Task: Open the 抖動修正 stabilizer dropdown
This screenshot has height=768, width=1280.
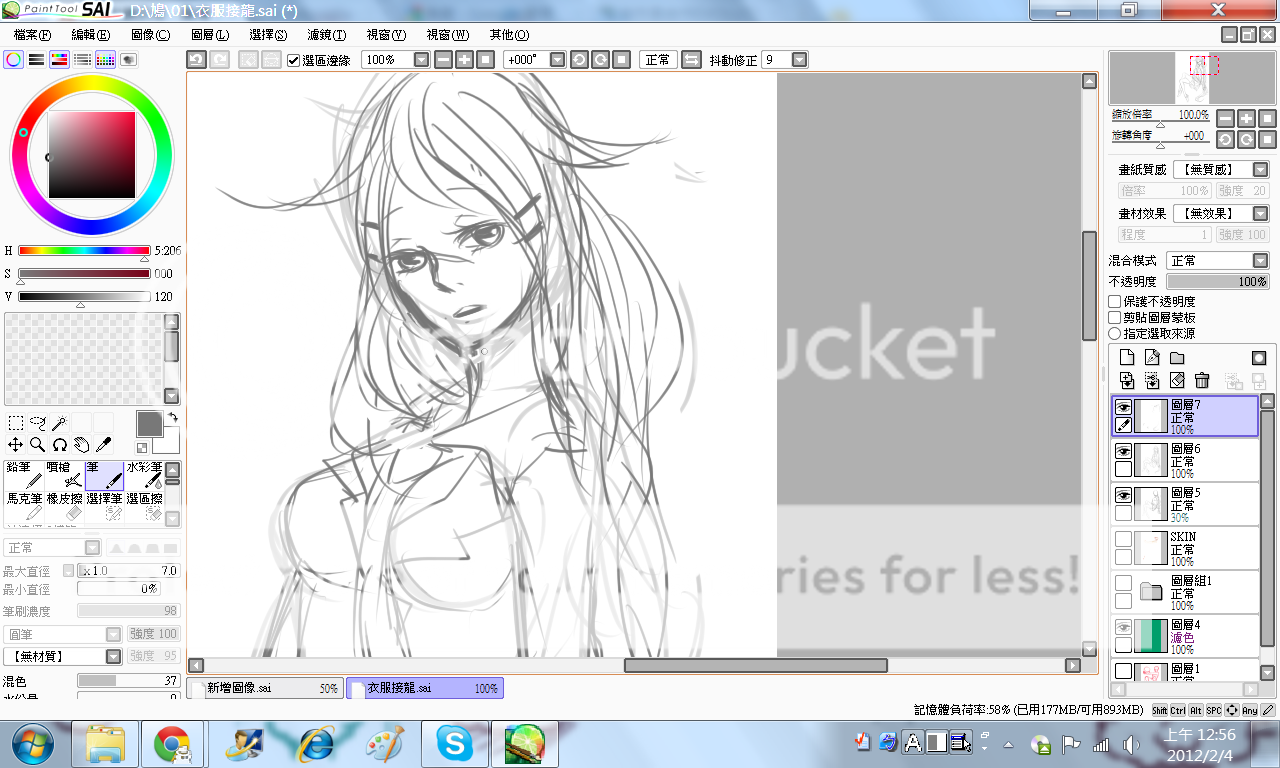Action: tap(799, 60)
